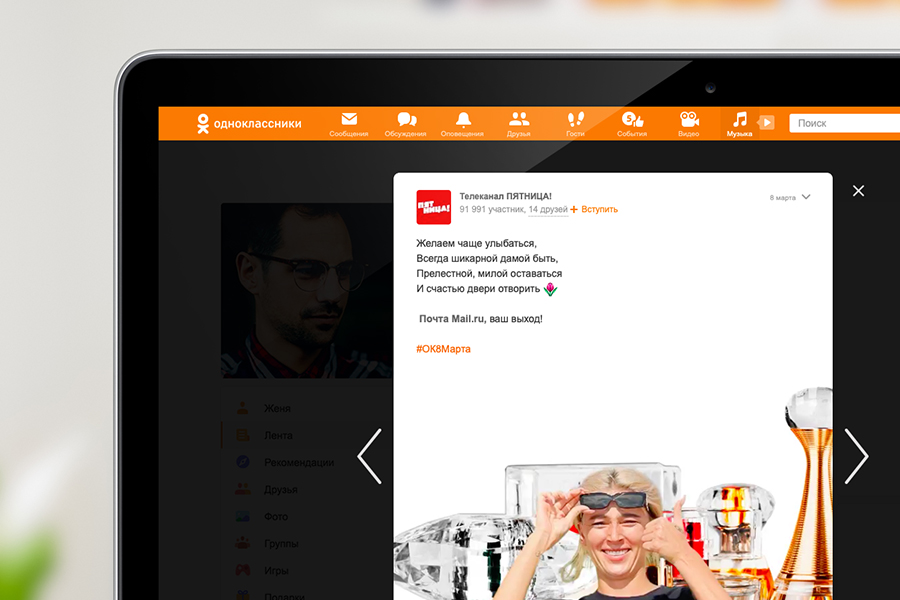The image size is (900, 600).
Task: Close the post popup with the X
Action: (858, 191)
